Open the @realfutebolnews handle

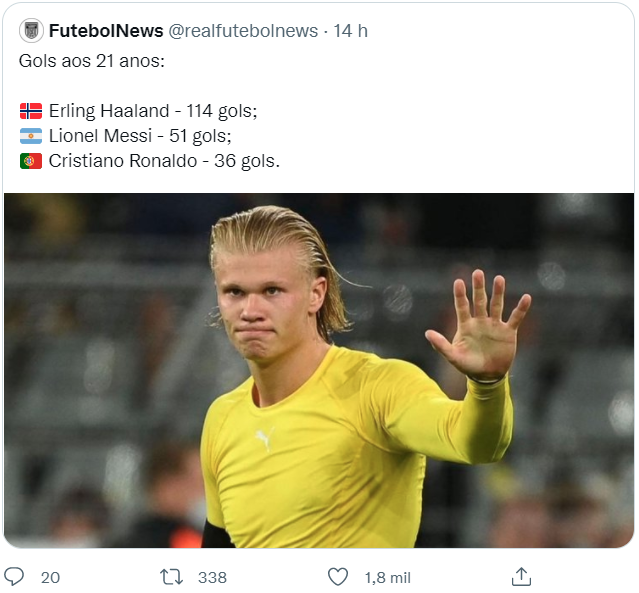tap(242, 31)
